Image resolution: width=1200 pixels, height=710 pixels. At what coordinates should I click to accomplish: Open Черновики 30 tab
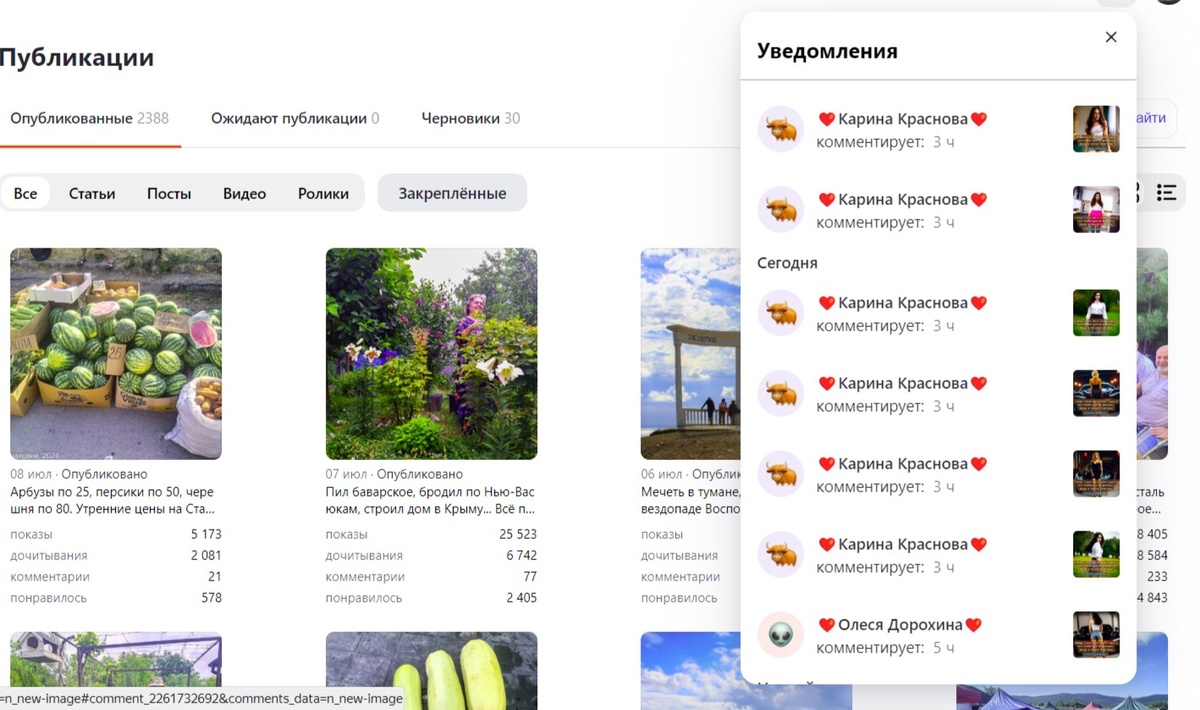click(x=471, y=118)
